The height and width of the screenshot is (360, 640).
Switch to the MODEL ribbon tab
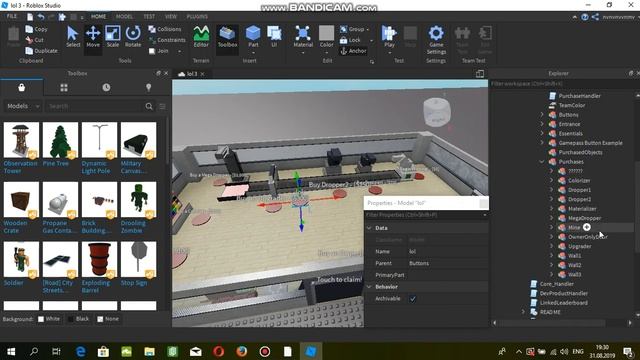tap(124, 17)
